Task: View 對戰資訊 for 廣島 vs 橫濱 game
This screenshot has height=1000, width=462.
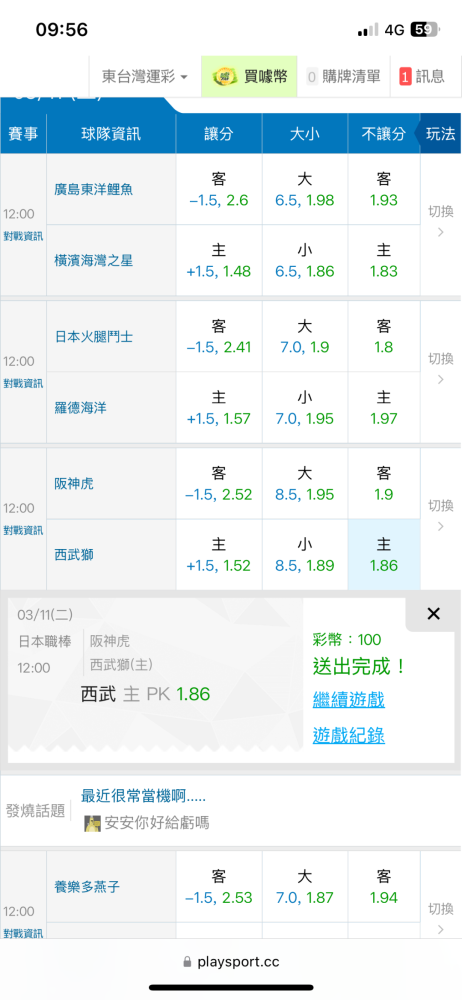Action: click(23, 236)
